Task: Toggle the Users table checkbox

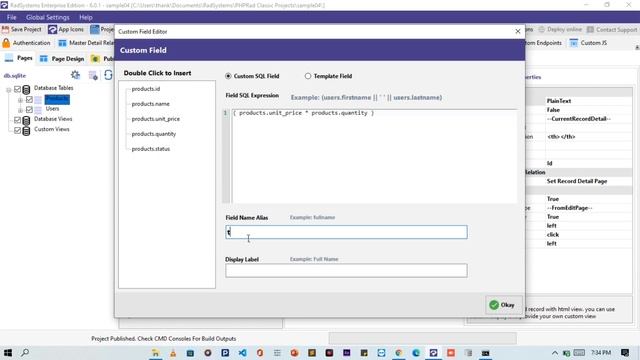Action: 29,109
